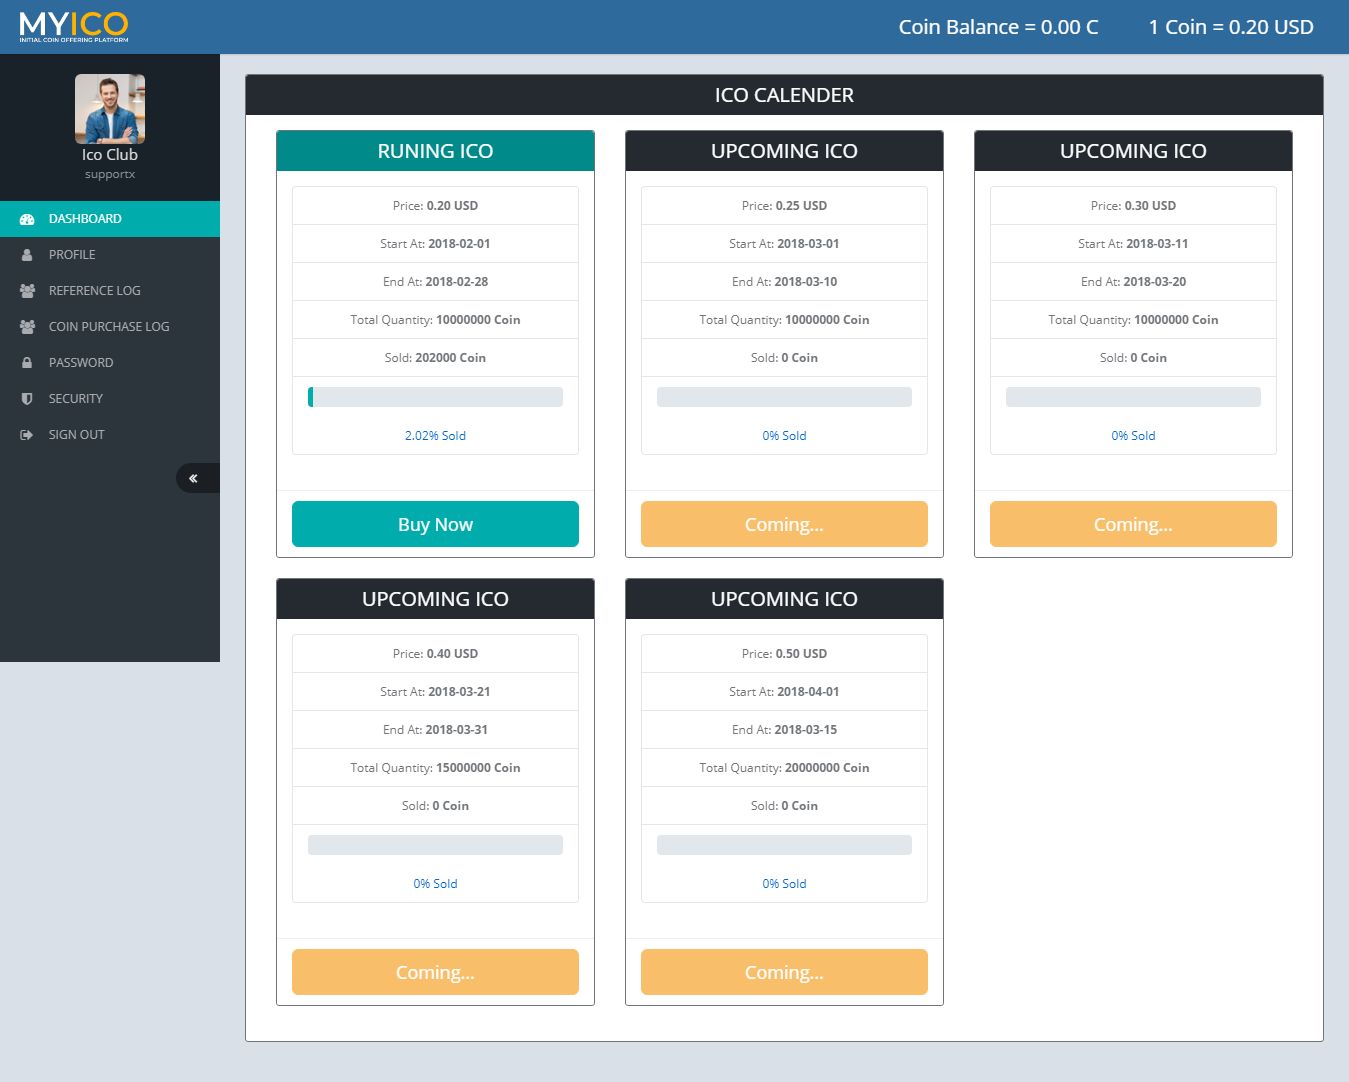Select the Security menu entry
The image size is (1349, 1082).
click(x=76, y=399)
